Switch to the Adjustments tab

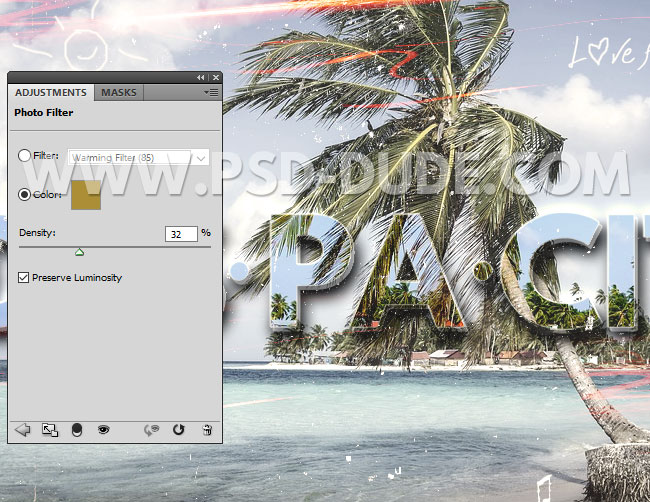coord(51,92)
